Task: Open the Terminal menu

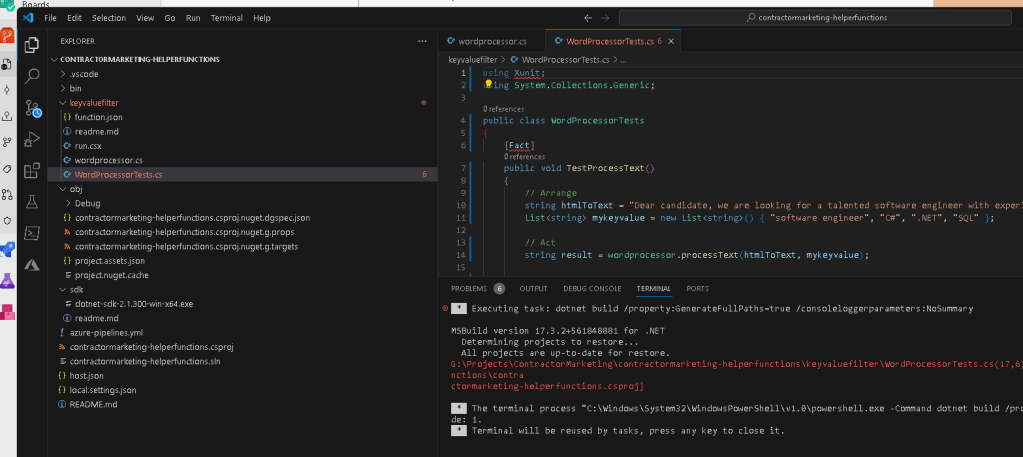Action: point(226,18)
